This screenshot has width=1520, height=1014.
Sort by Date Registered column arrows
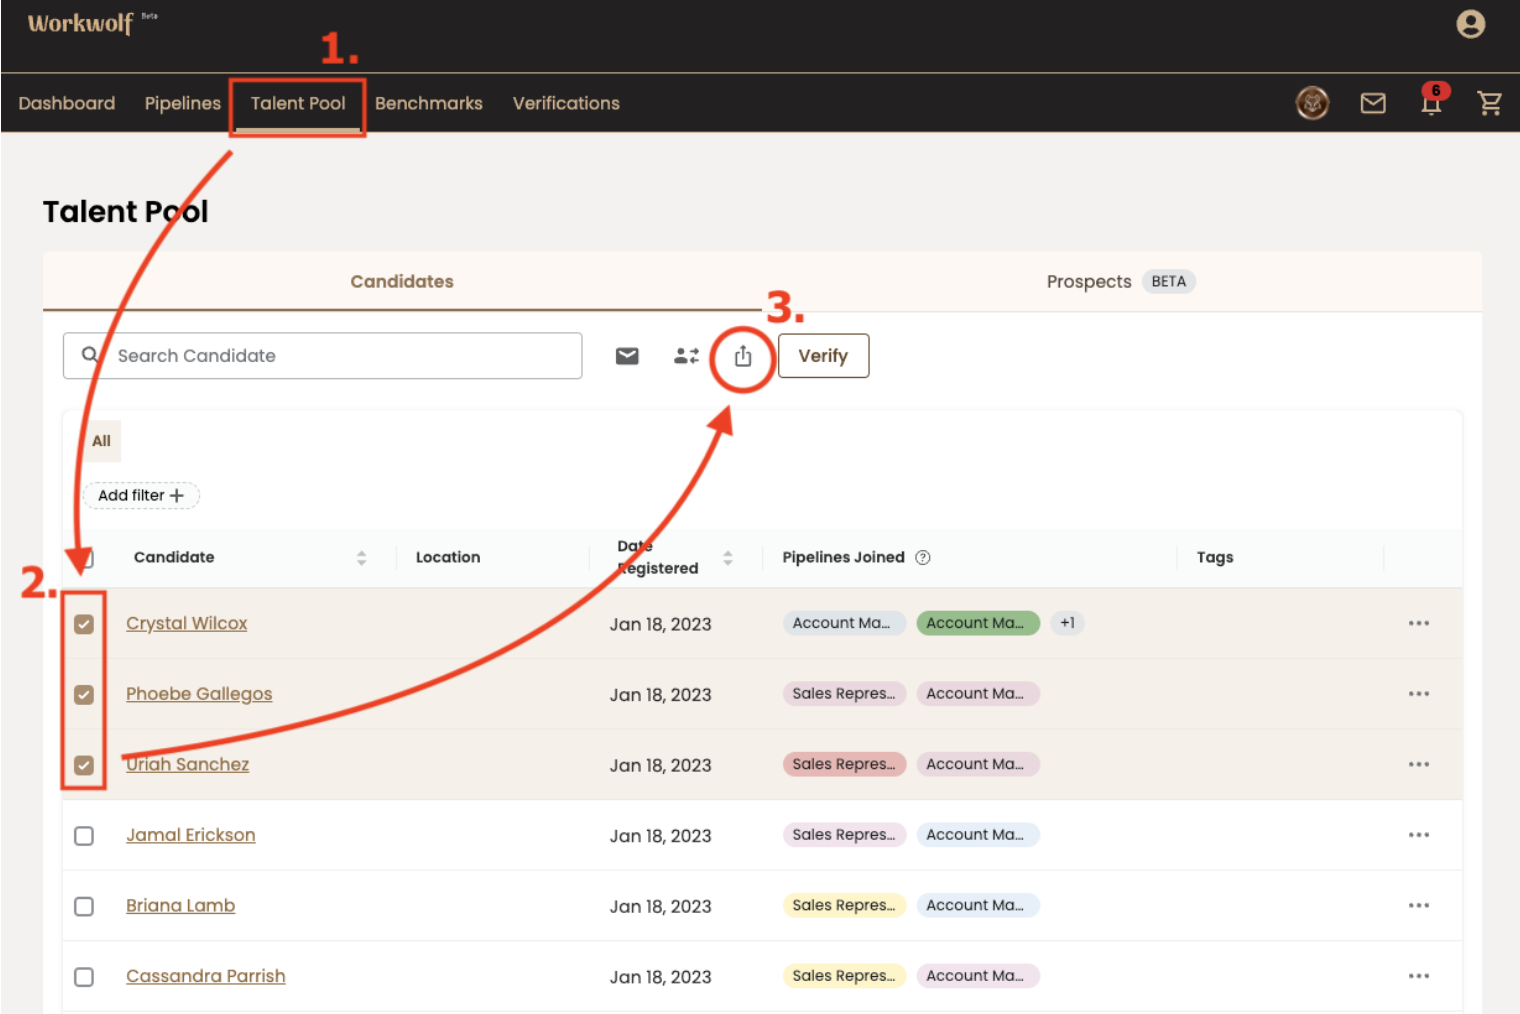728,558
